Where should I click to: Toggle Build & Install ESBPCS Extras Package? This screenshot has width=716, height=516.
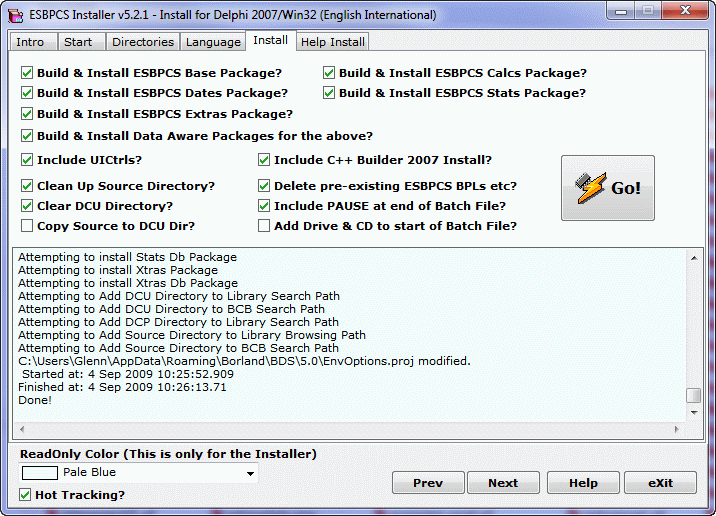(27, 114)
